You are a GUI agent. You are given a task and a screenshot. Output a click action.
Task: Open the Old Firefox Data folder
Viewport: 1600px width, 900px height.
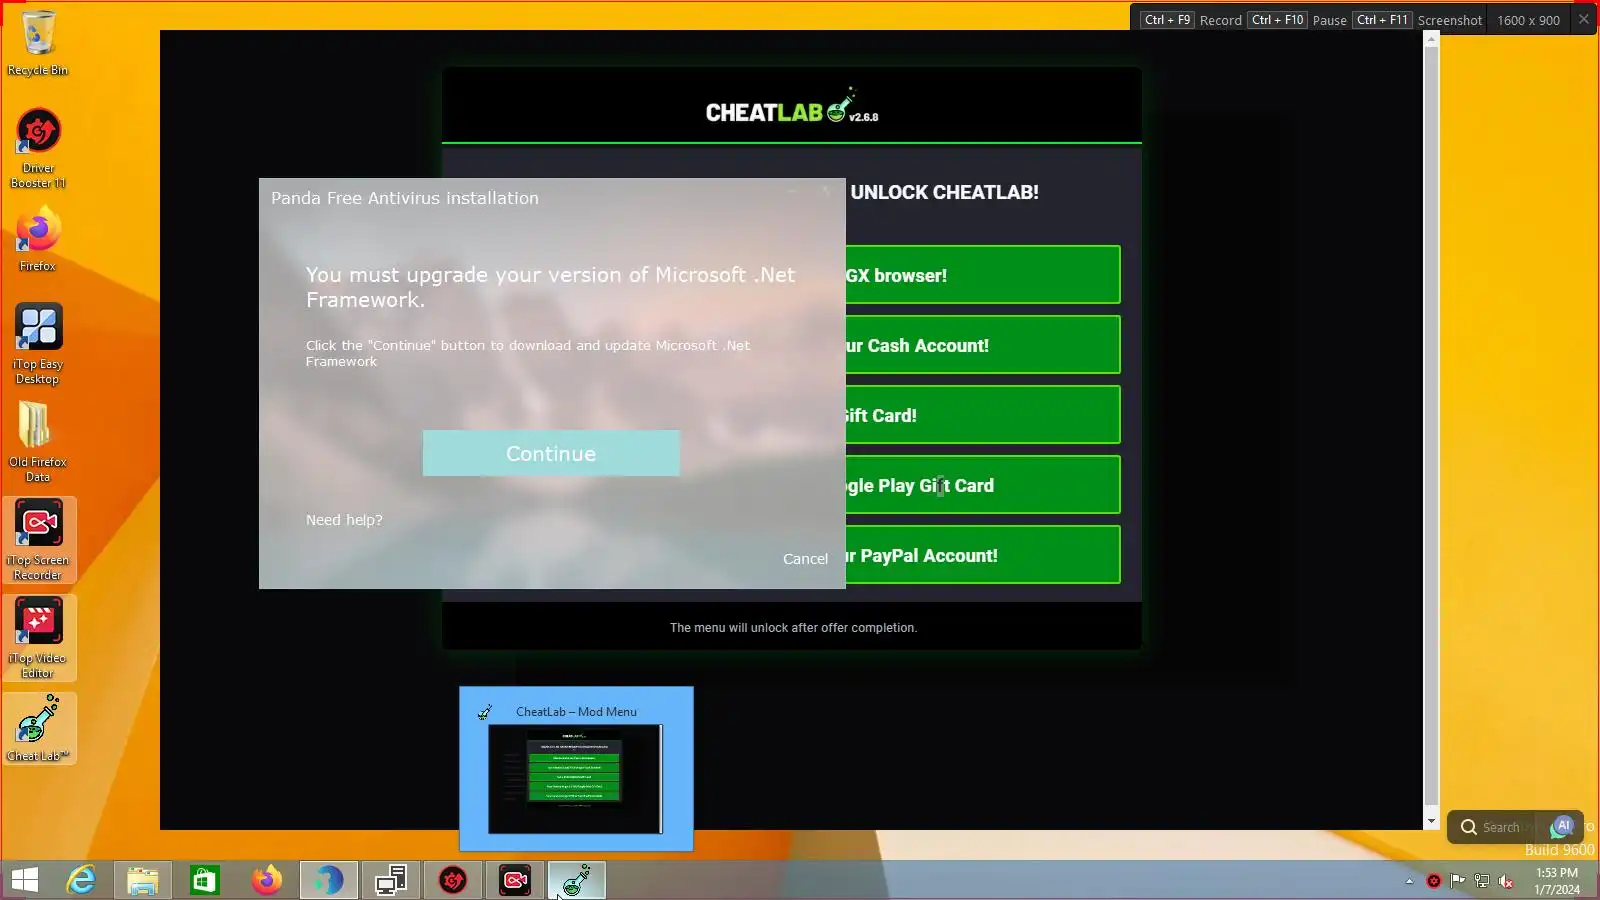[x=38, y=441]
